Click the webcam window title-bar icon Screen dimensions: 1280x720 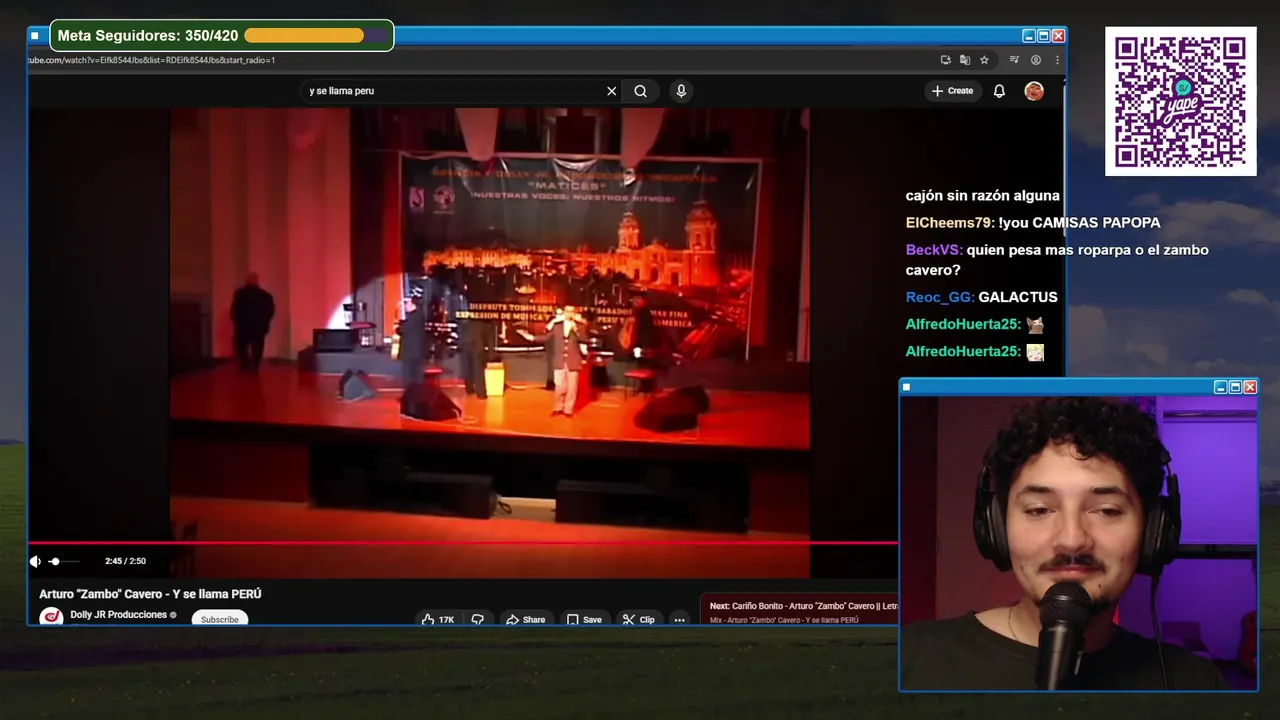(907, 387)
